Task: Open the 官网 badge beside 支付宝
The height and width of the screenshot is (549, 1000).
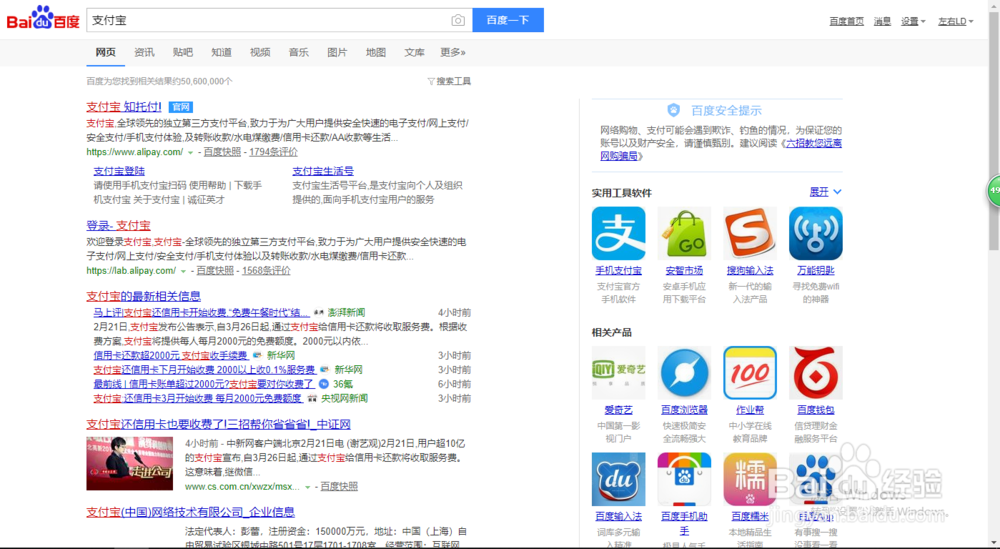Action: click(180, 107)
